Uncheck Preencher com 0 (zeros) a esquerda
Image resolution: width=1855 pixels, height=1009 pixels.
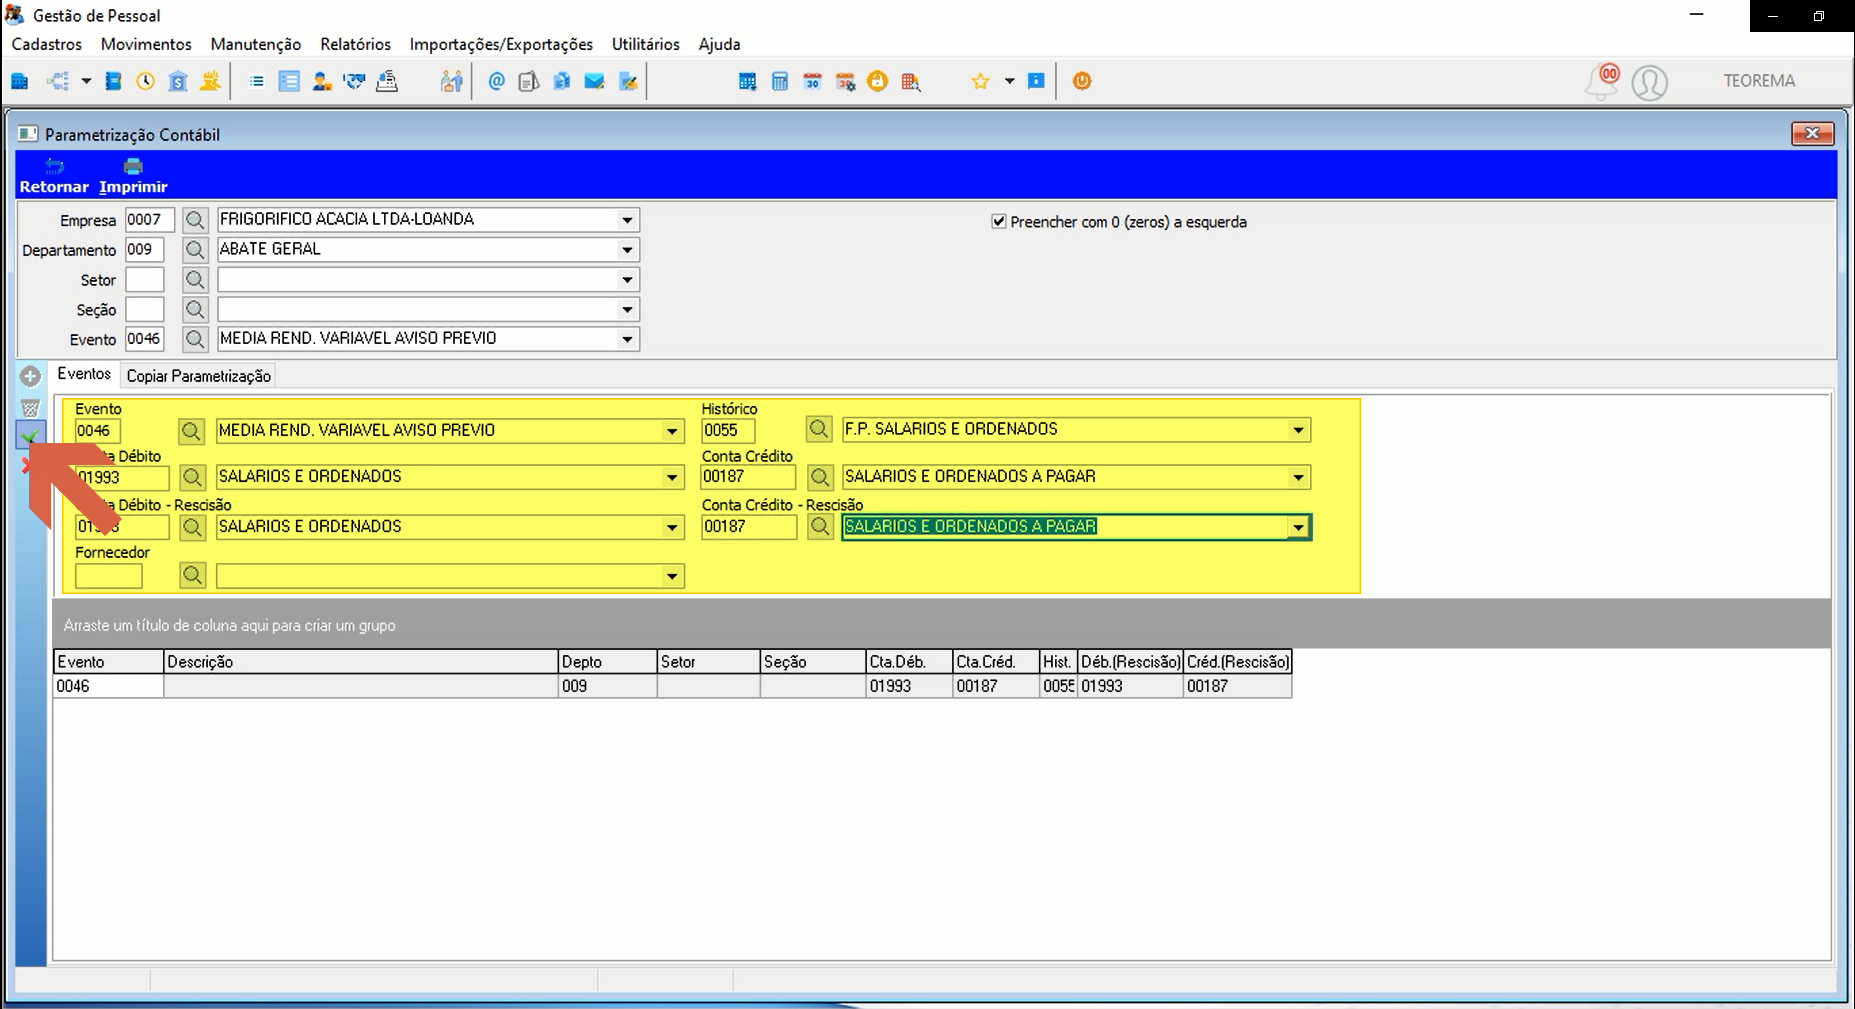[998, 221]
